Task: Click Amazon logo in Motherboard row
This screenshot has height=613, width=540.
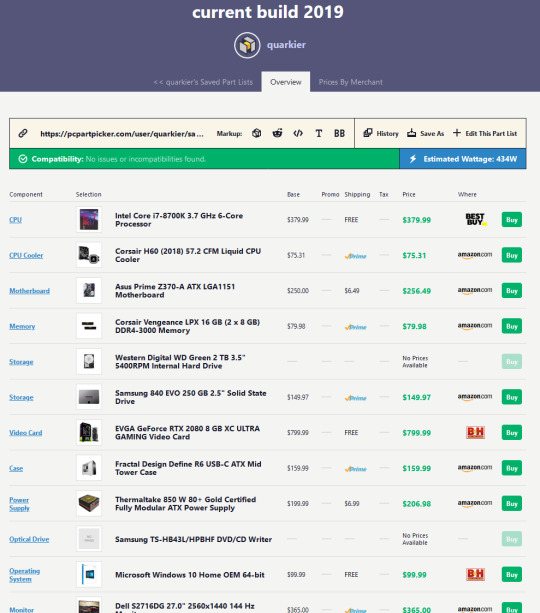Action: click(x=475, y=291)
